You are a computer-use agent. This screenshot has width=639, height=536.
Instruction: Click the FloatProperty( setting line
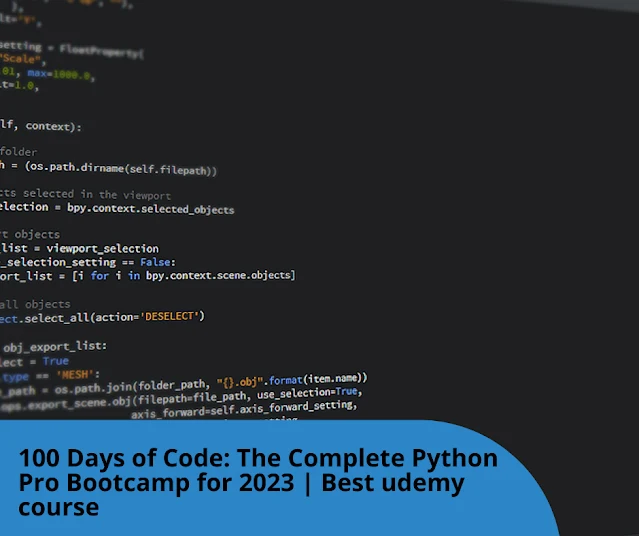click(x=72, y=49)
